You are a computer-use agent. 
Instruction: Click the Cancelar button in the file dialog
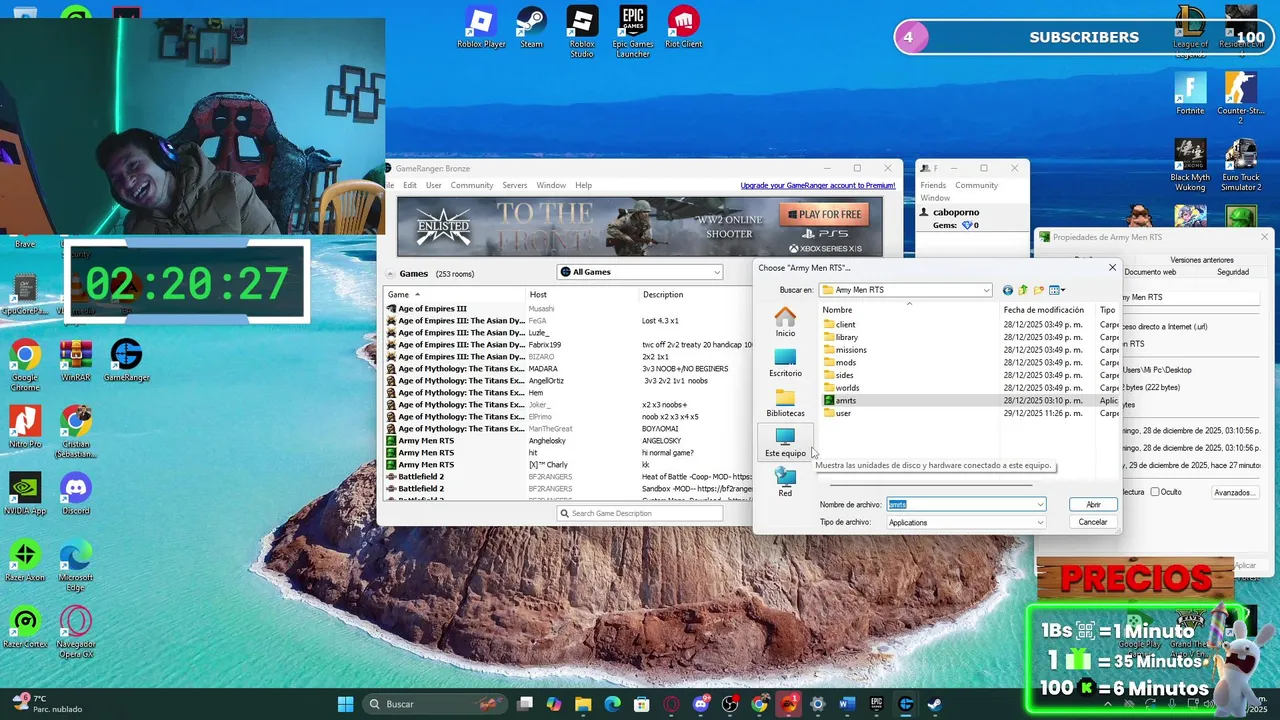pos(1093,522)
